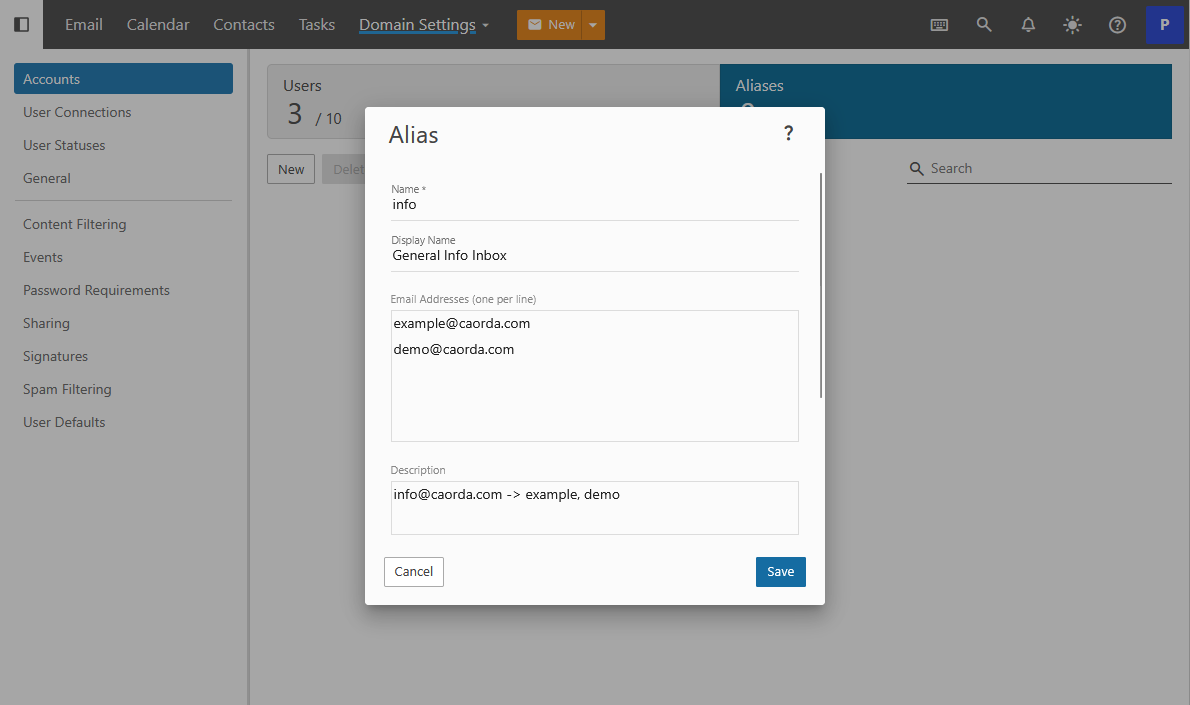Open the Calendar menu item

coord(158,25)
